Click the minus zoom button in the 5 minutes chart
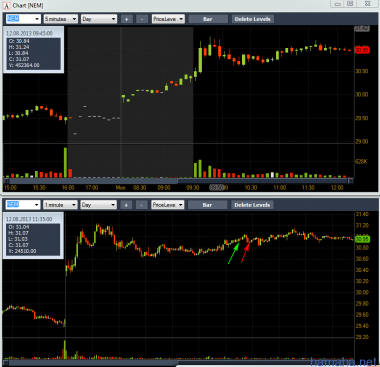The height and width of the screenshot is (367, 380). [x=142, y=19]
